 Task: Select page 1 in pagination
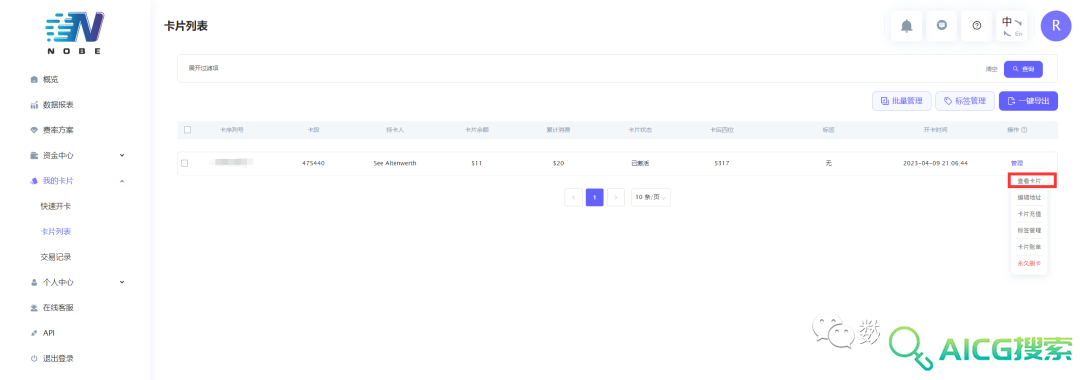[594, 197]
